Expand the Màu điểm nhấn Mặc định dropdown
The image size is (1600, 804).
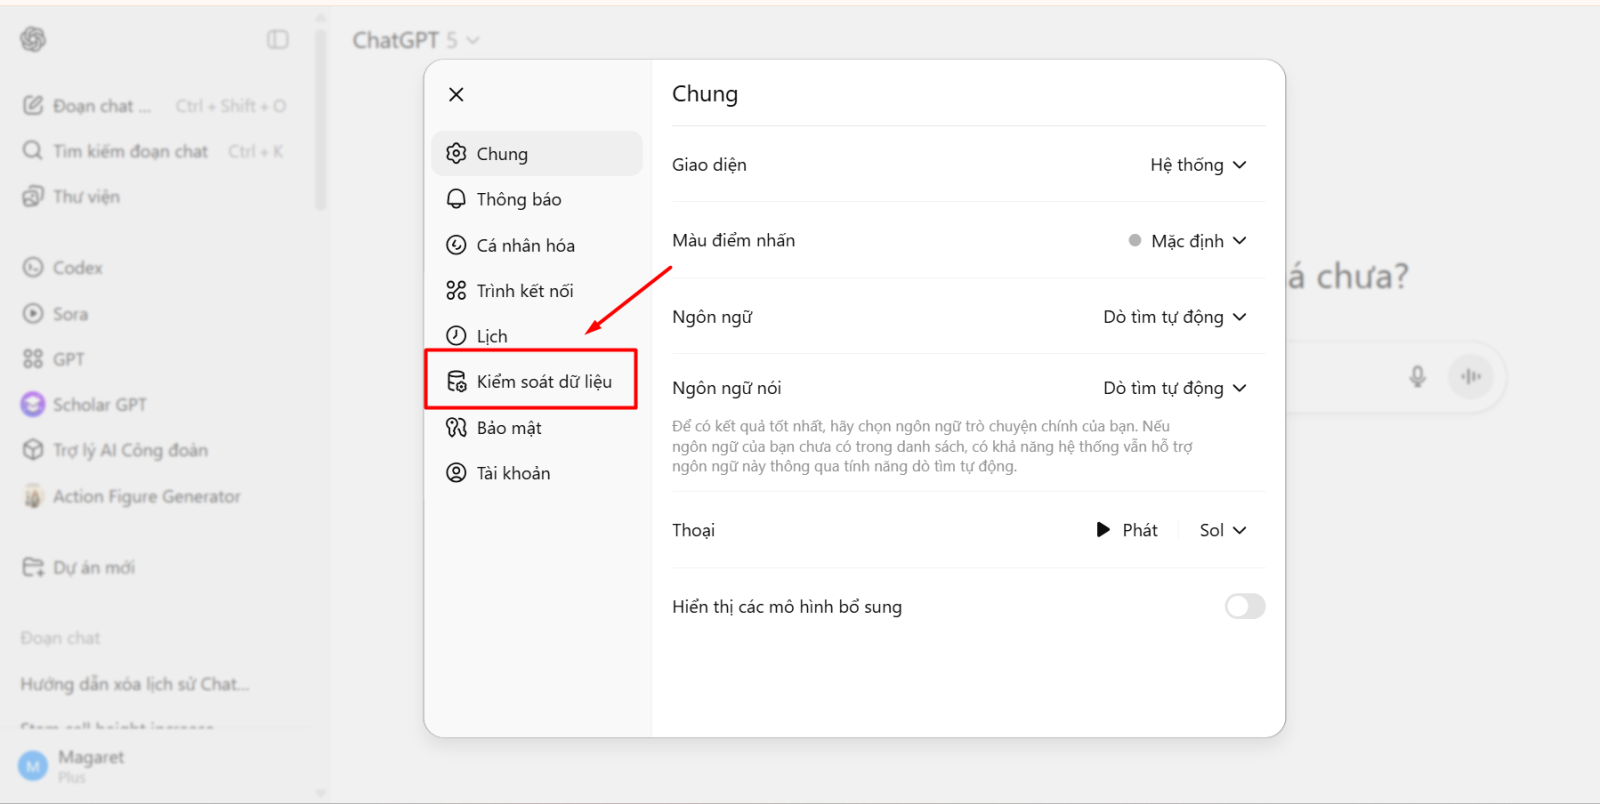click(x=1187, y=241)
